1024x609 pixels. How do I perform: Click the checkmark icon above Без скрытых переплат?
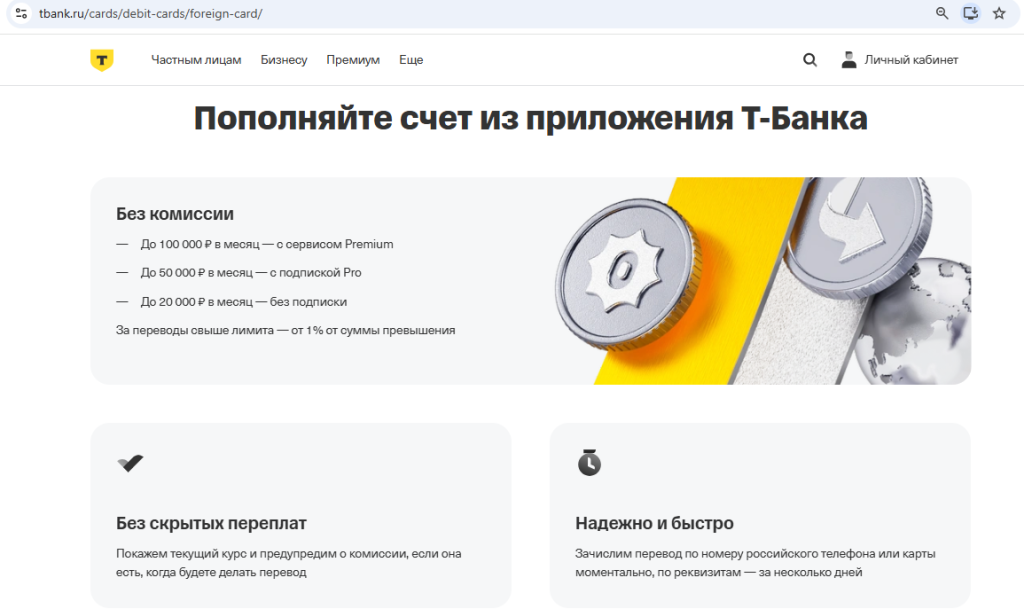130,463
